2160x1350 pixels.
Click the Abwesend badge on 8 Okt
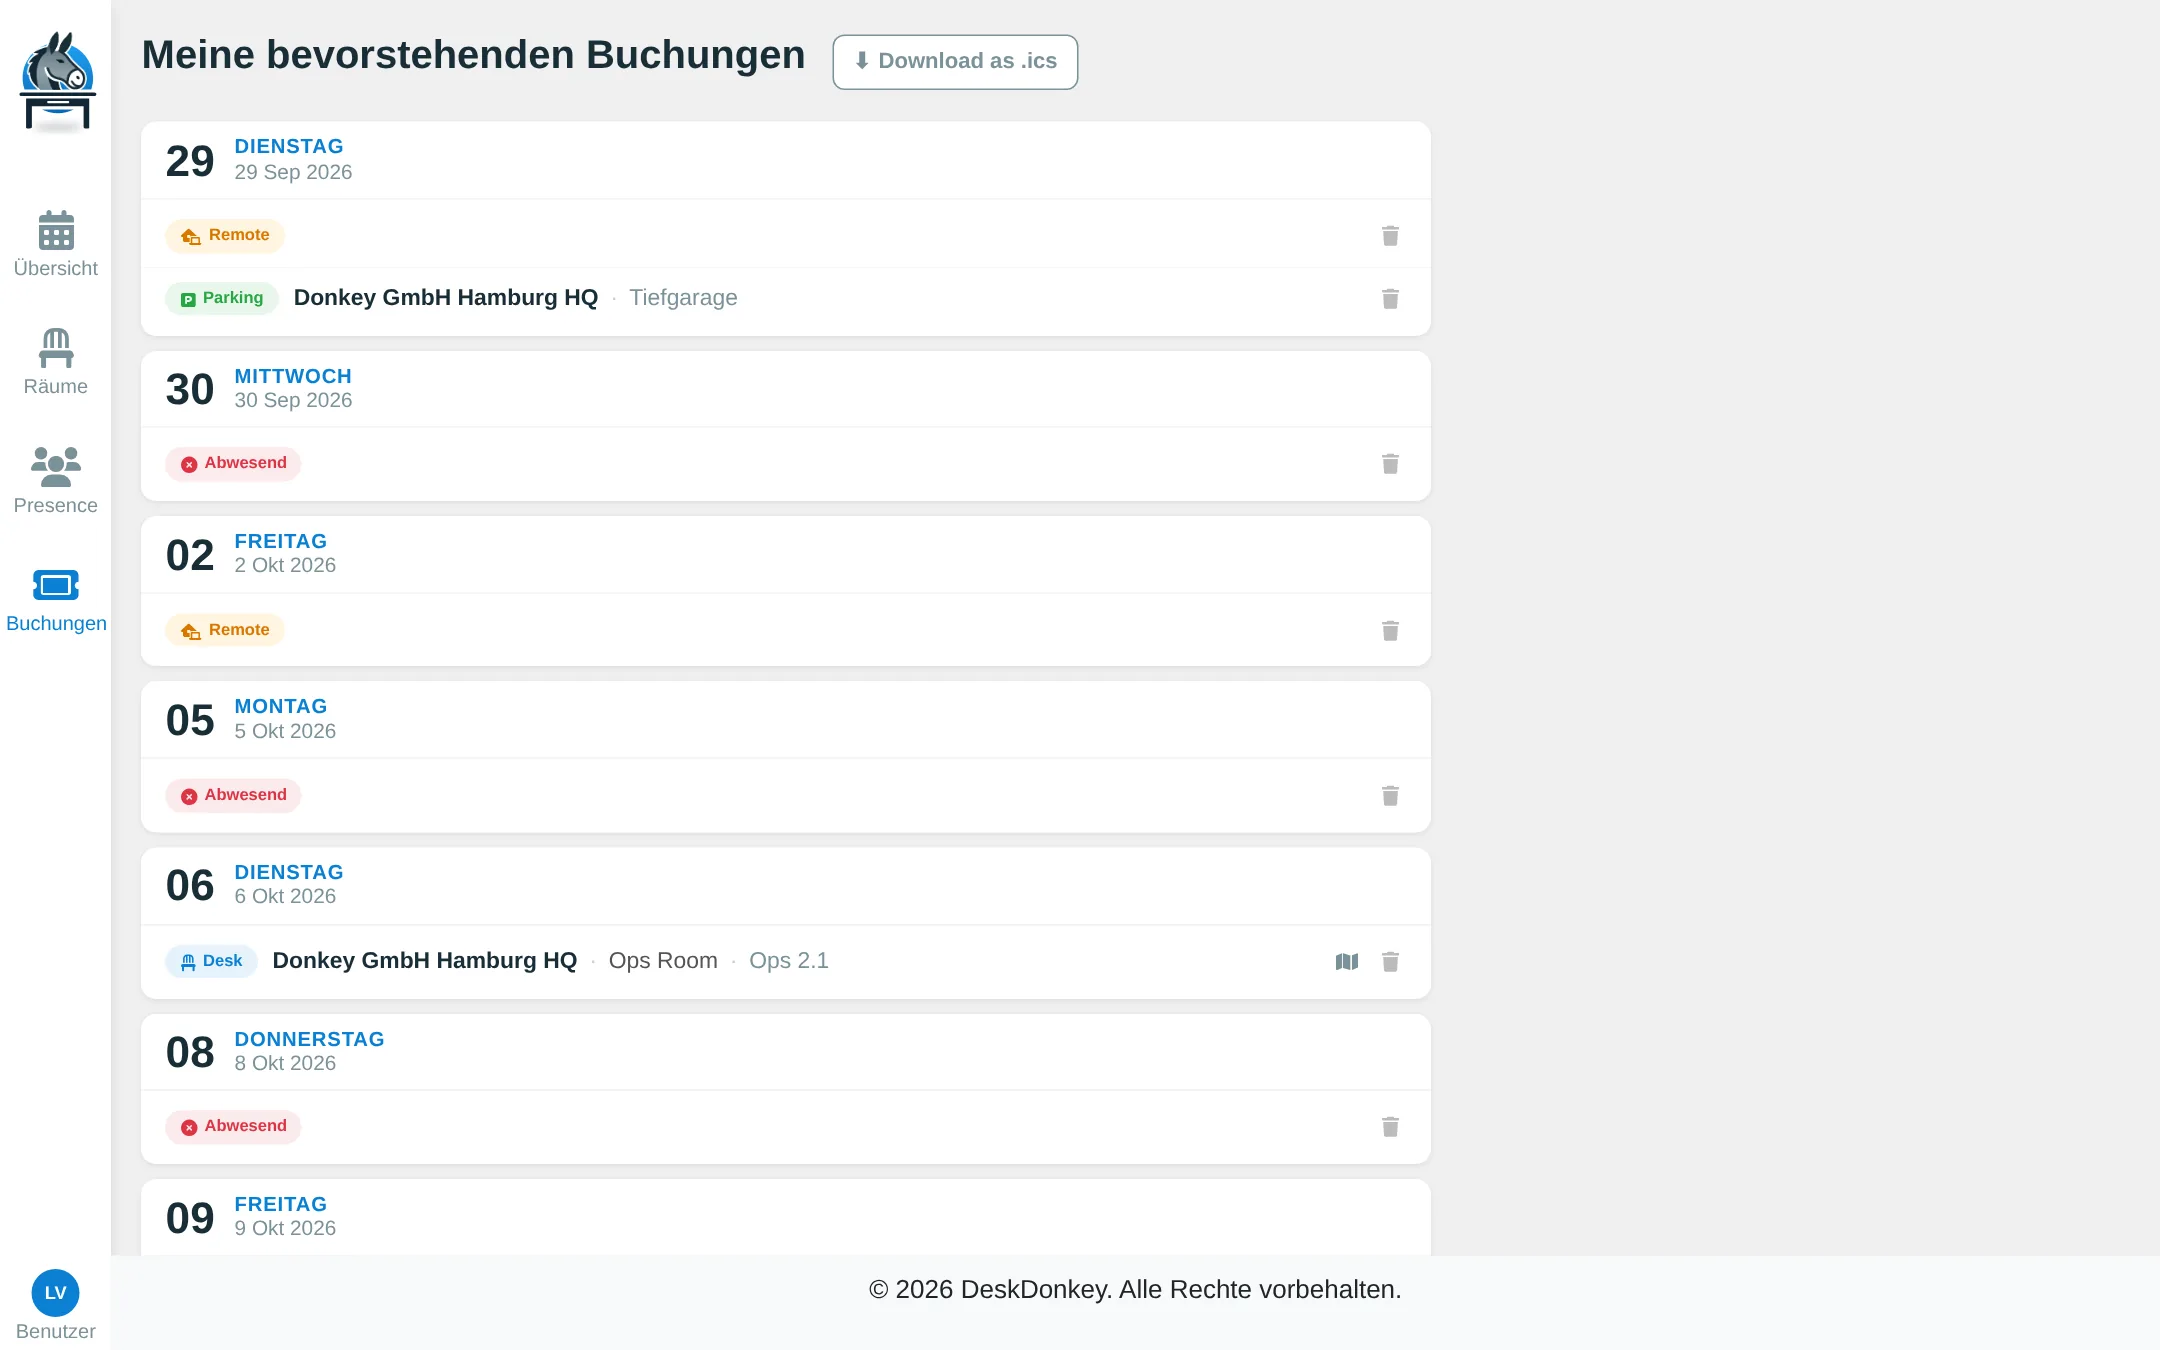(x=233, y=1126)
